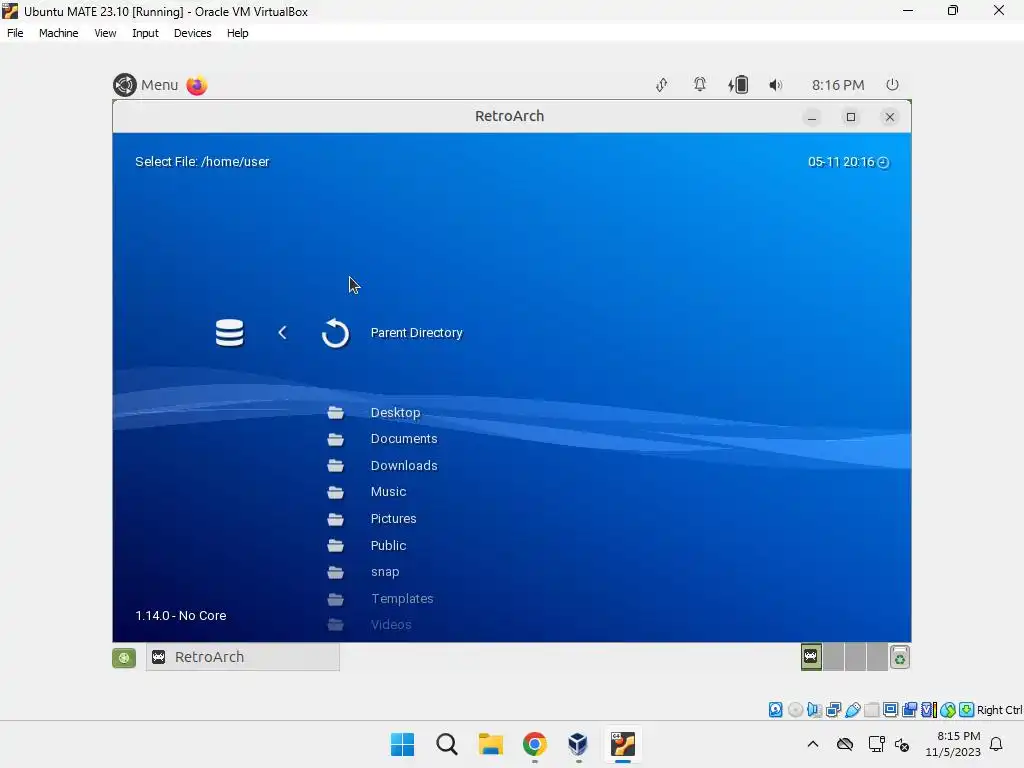Click the volume speaker icon in MATE panel
The height and width of the screenshot is (768, 1024).
775,85
